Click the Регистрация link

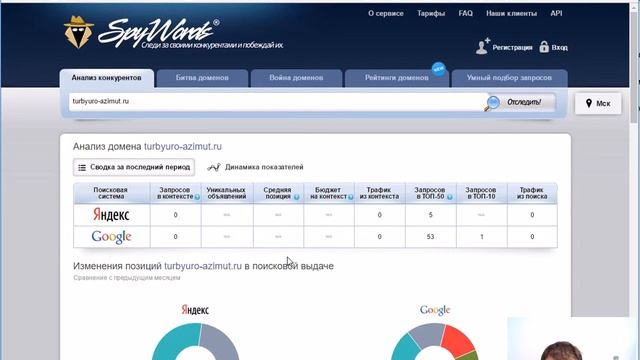[x=512, y=48]
